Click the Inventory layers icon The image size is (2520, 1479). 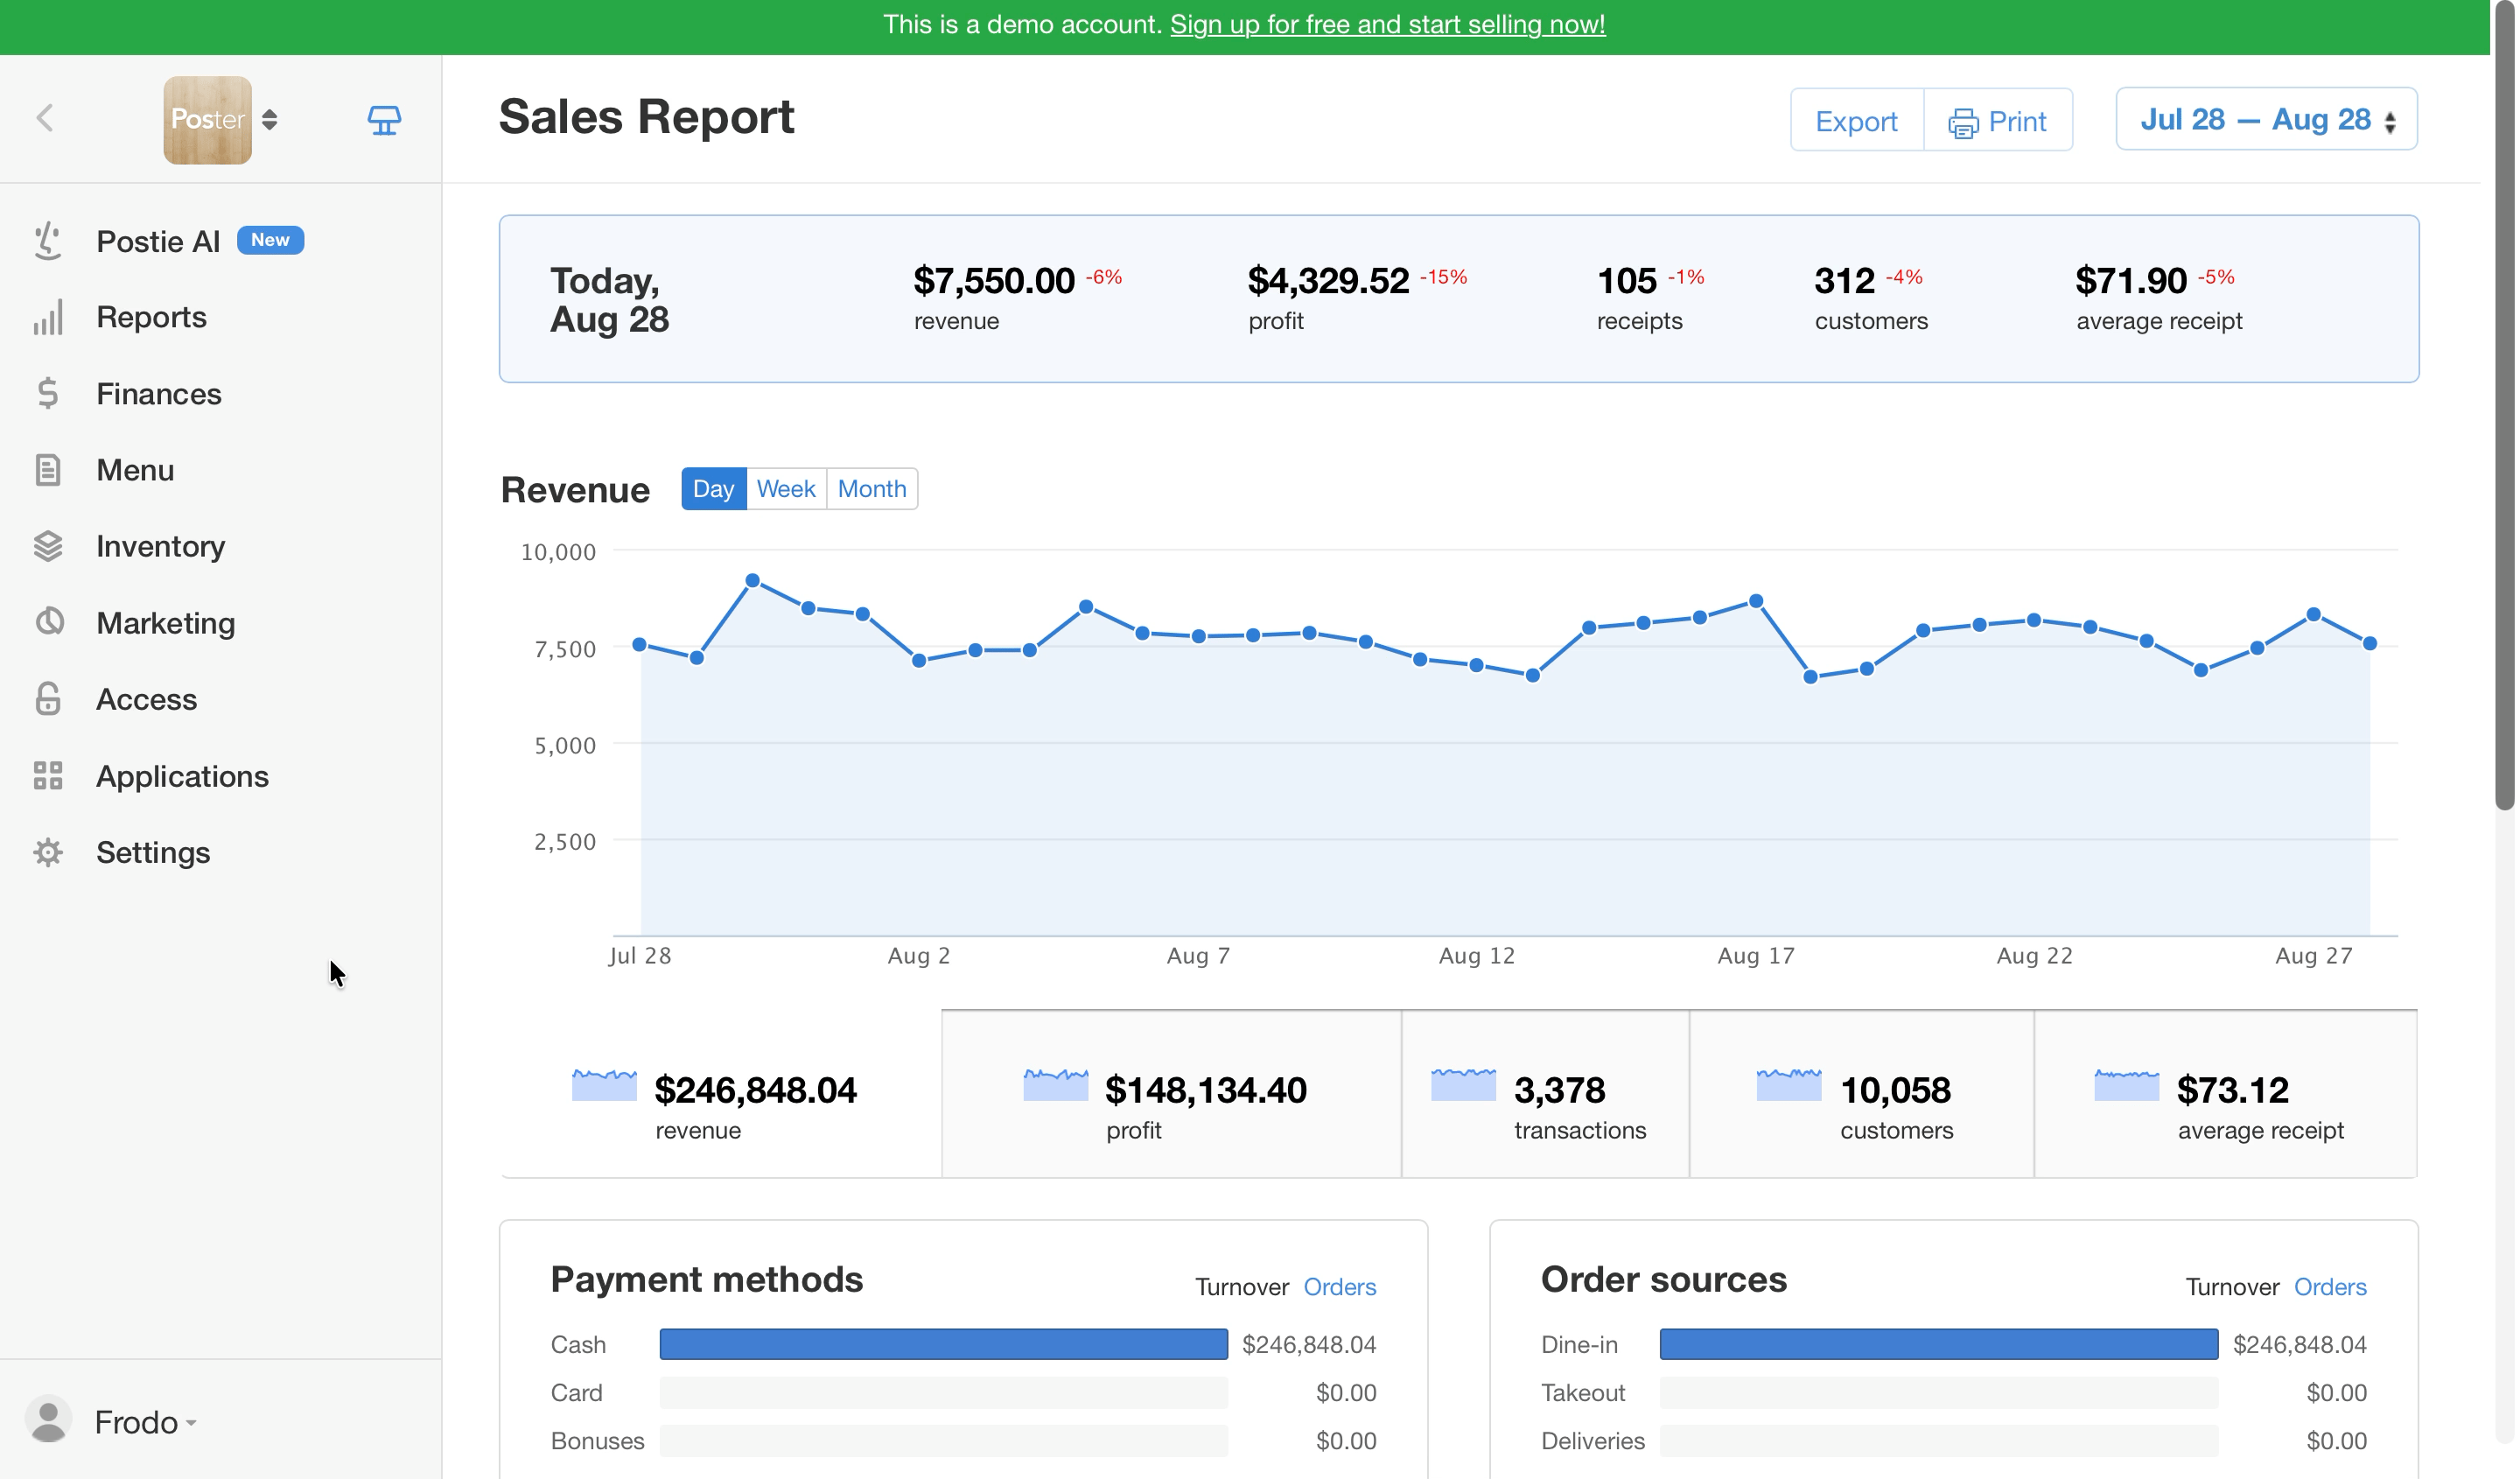pos(47,546)
